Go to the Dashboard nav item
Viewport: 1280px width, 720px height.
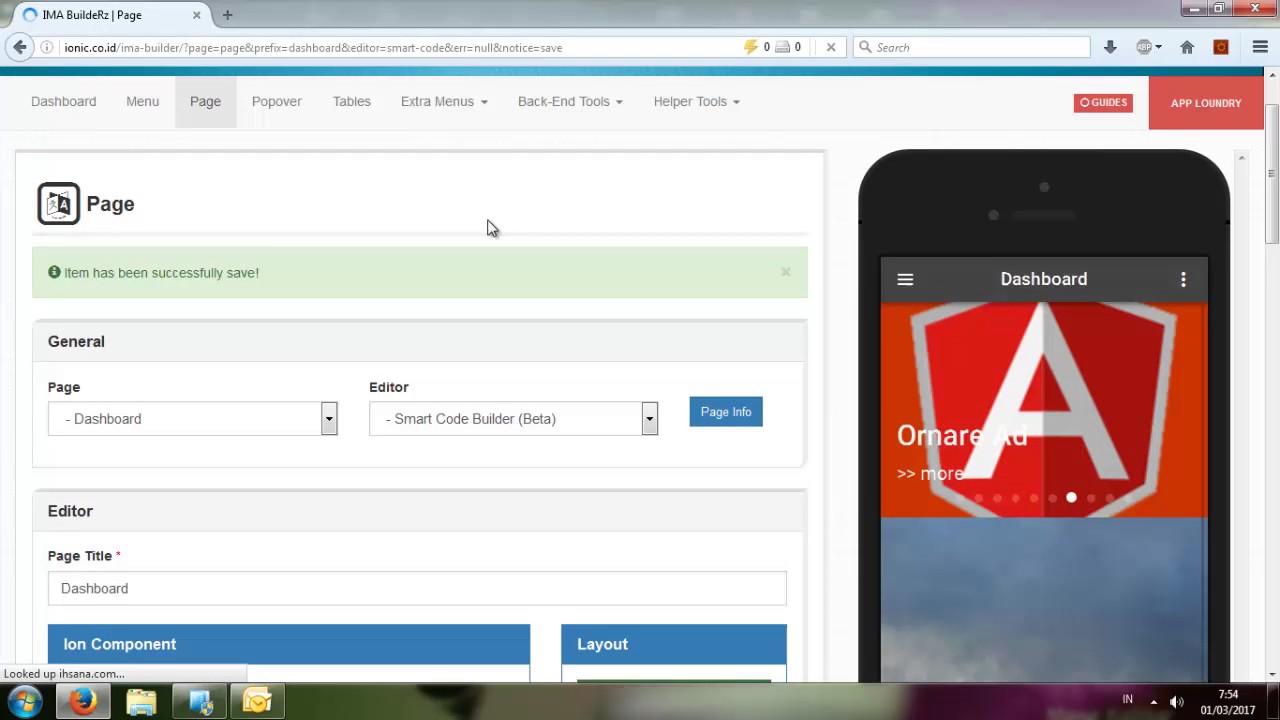(x=64, y=101)
